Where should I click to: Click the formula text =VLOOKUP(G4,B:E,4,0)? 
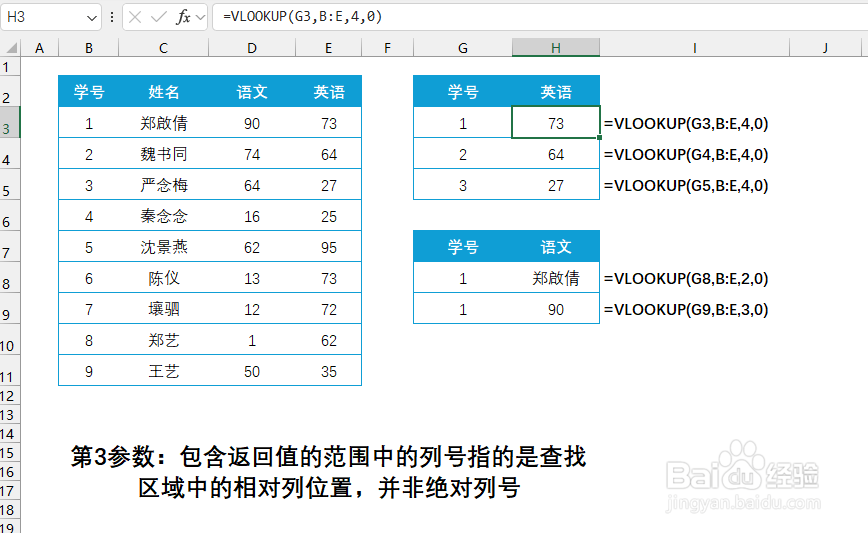point(686,154)
